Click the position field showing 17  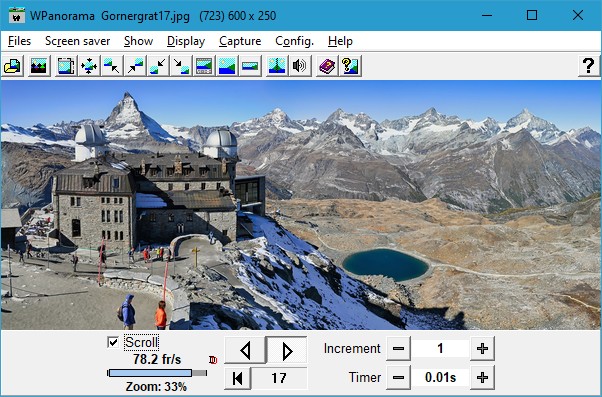click(279, 378)
